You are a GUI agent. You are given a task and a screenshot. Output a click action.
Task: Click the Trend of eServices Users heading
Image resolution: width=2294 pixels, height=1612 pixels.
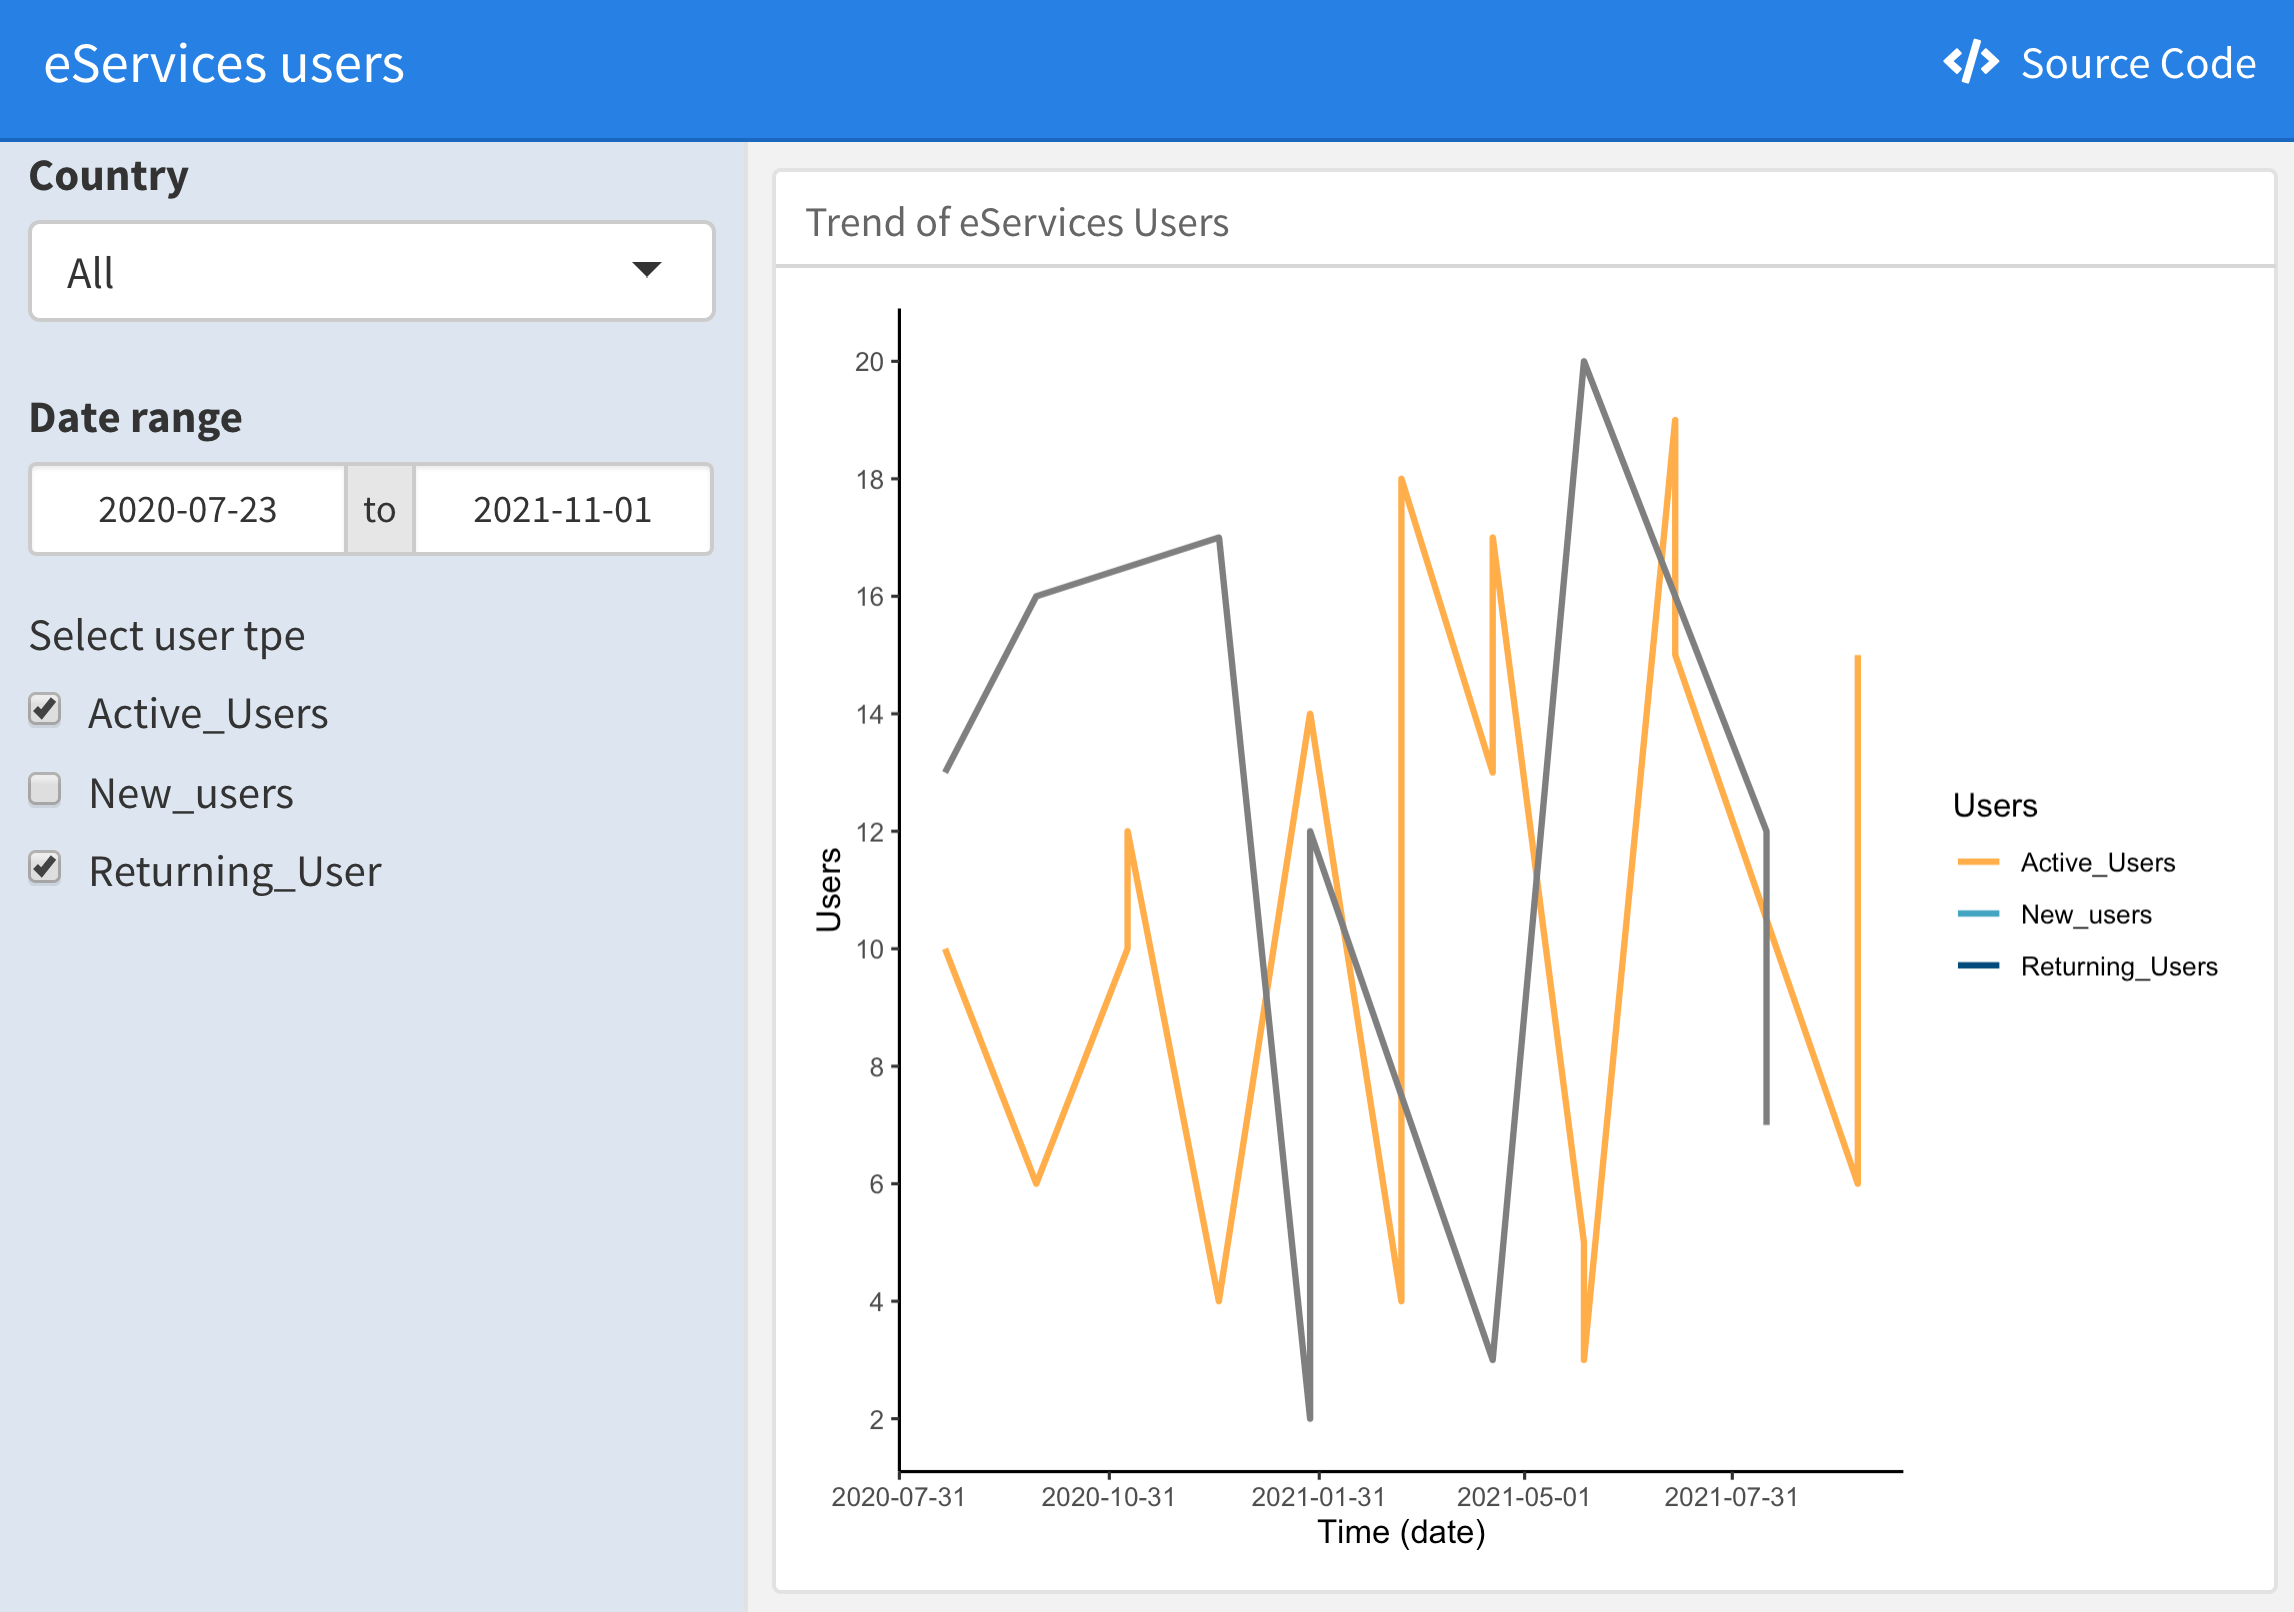click(x=1017, y=222)
